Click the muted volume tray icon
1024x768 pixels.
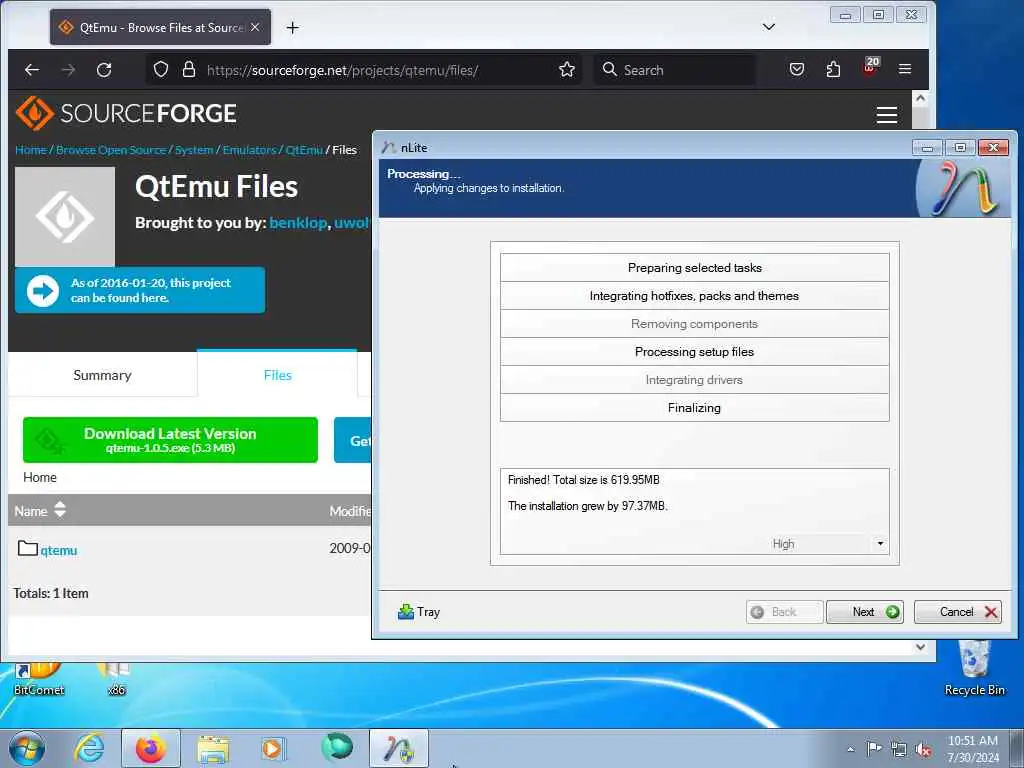coord(923,749)
